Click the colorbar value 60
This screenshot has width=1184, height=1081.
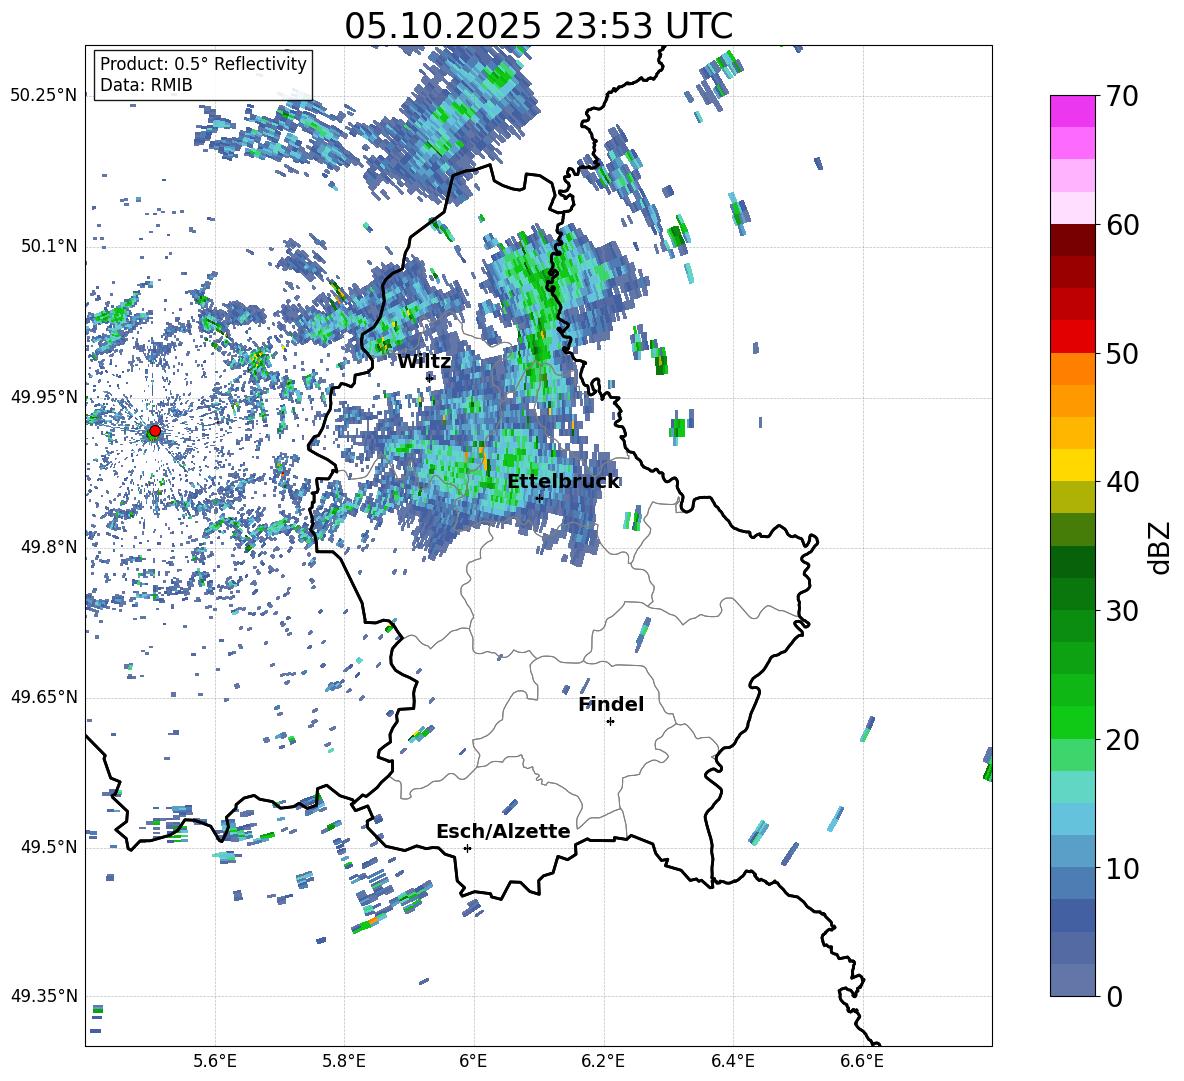1122,225
